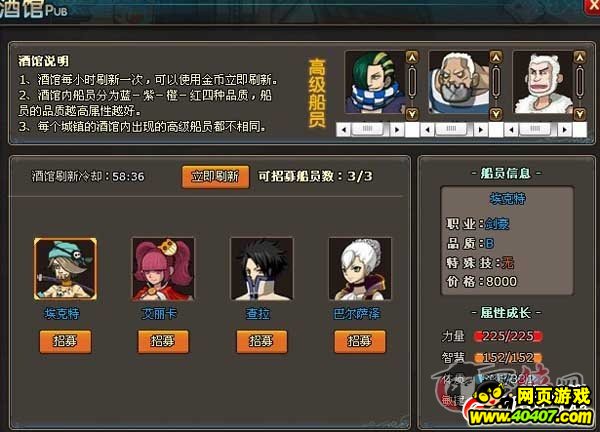Image resolution: width=600 pixels, height=432 pixels.
Task: Click up arrow beside green-haired crew portrait
Action: 412,57
